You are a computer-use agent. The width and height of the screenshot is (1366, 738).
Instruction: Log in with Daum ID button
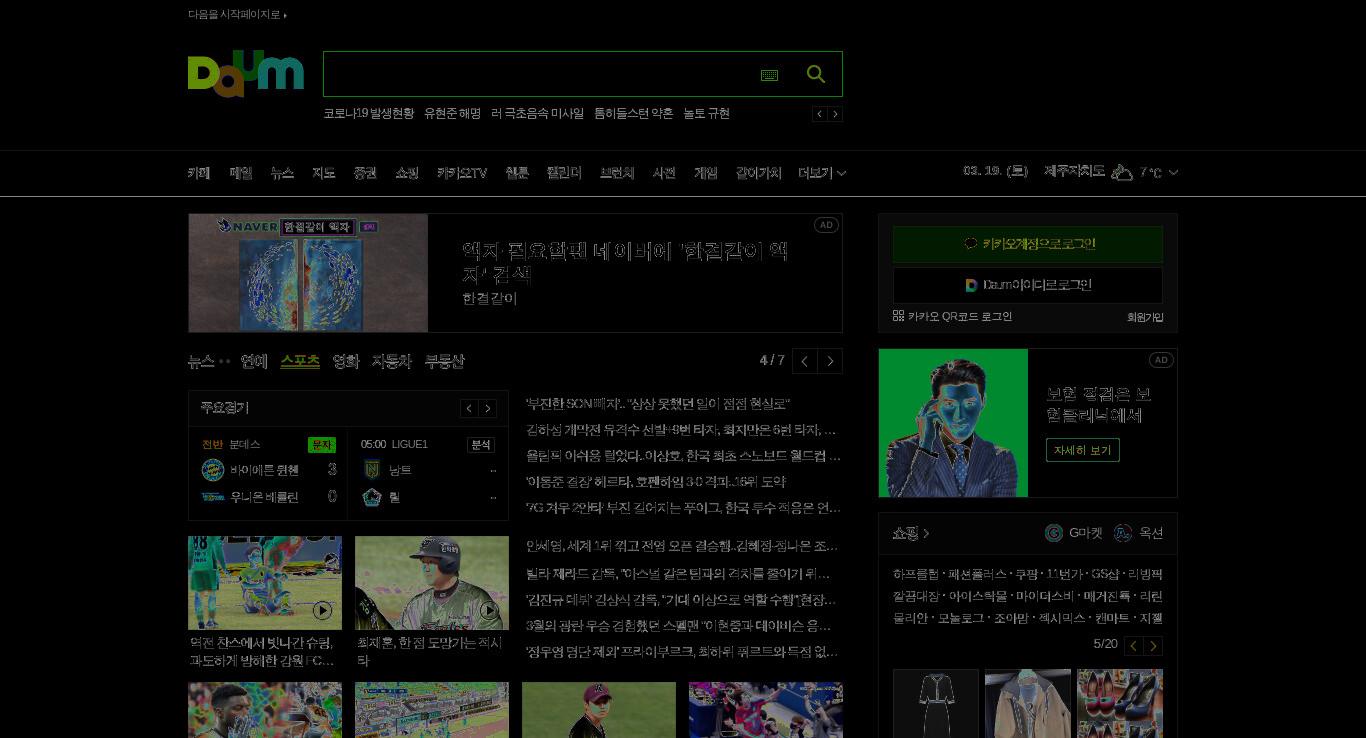pos(1028,285)
